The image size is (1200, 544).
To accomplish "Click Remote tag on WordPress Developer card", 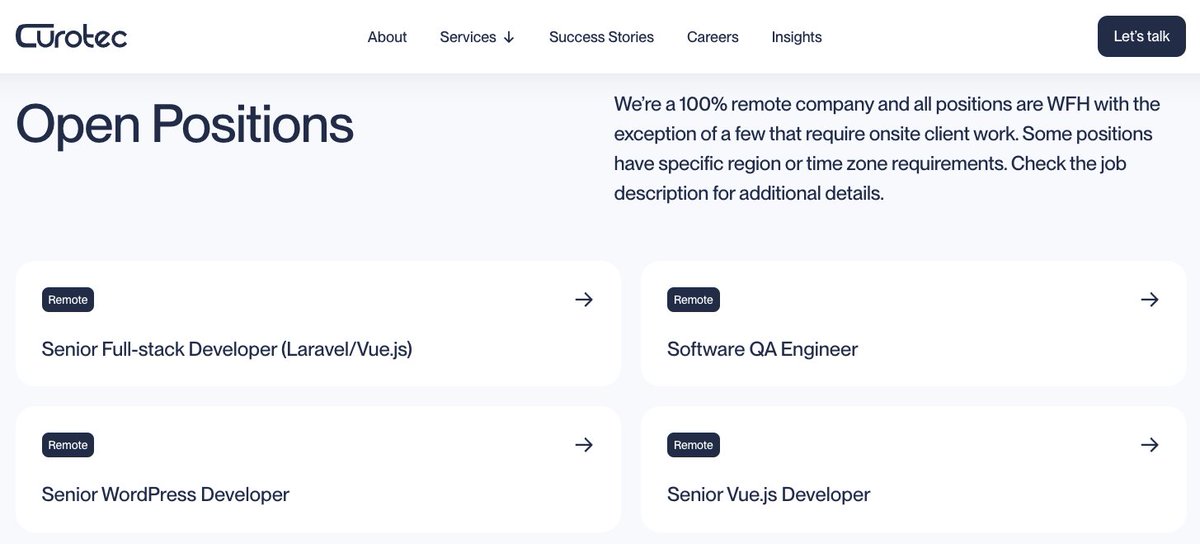I will [68, 445].
